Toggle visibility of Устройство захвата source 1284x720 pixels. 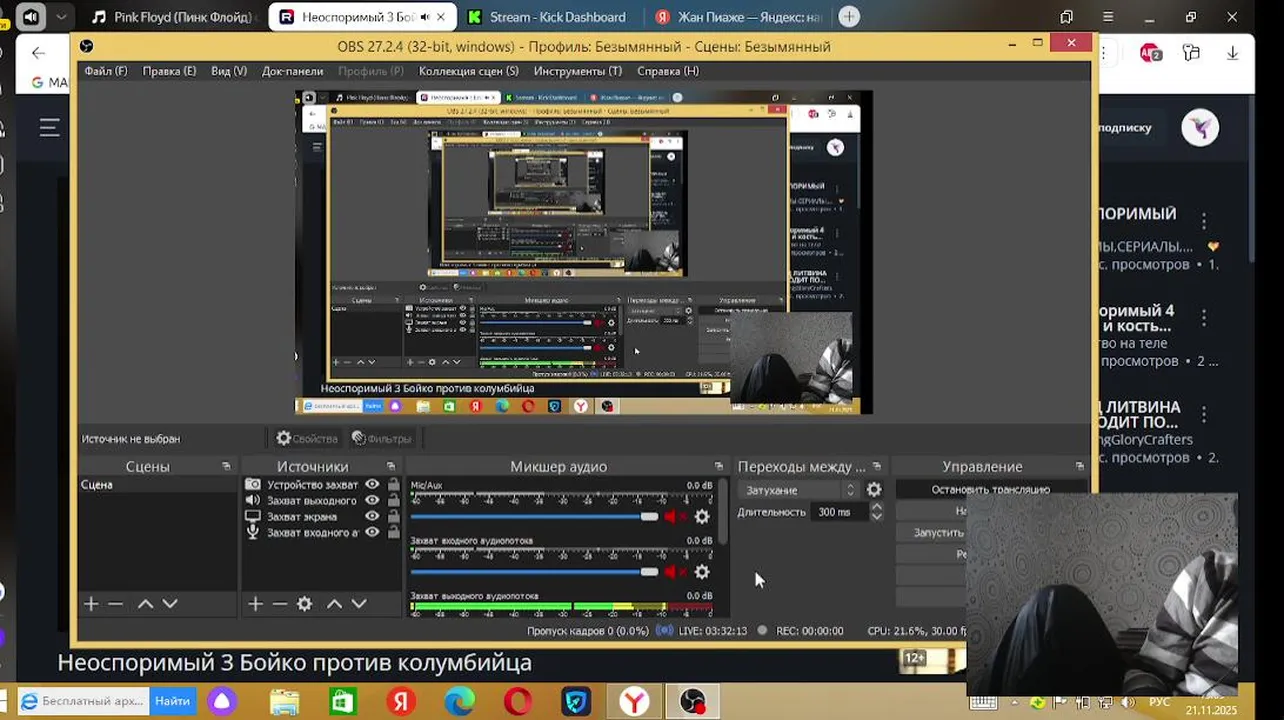point(372,484)
